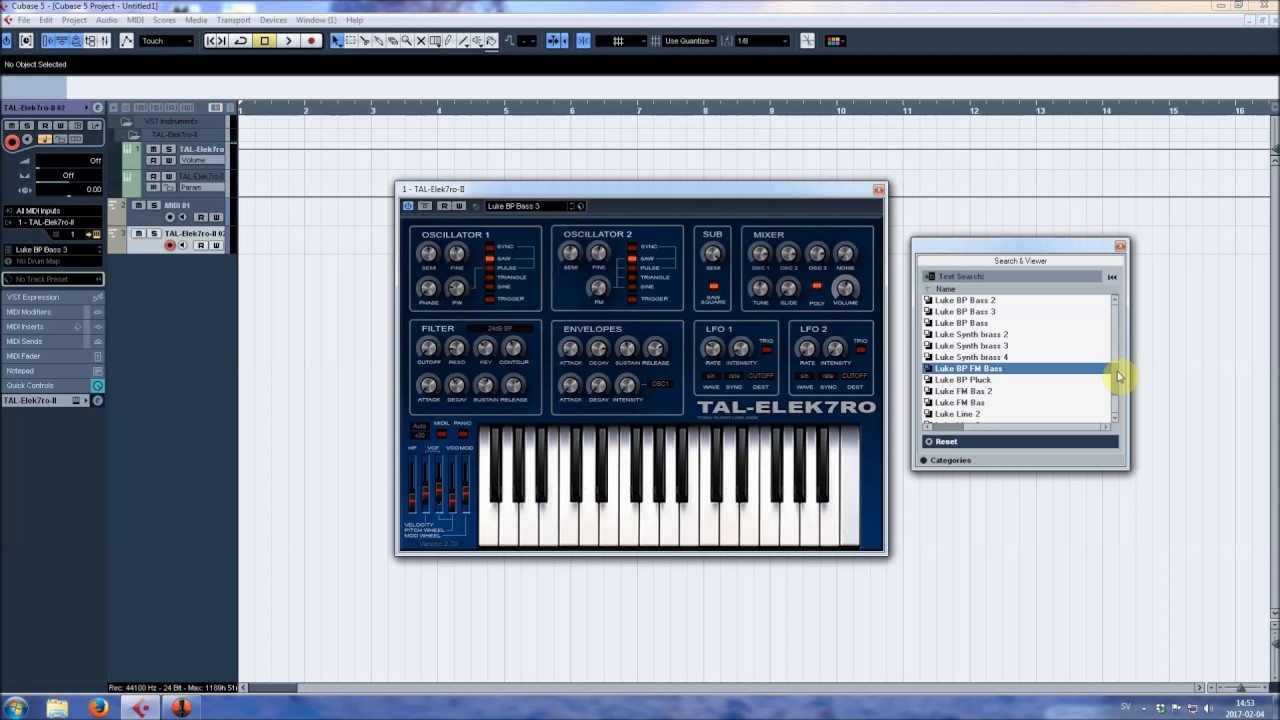1280x720 pixels.
Task: Open the File menu
Action: pos(23,20)
